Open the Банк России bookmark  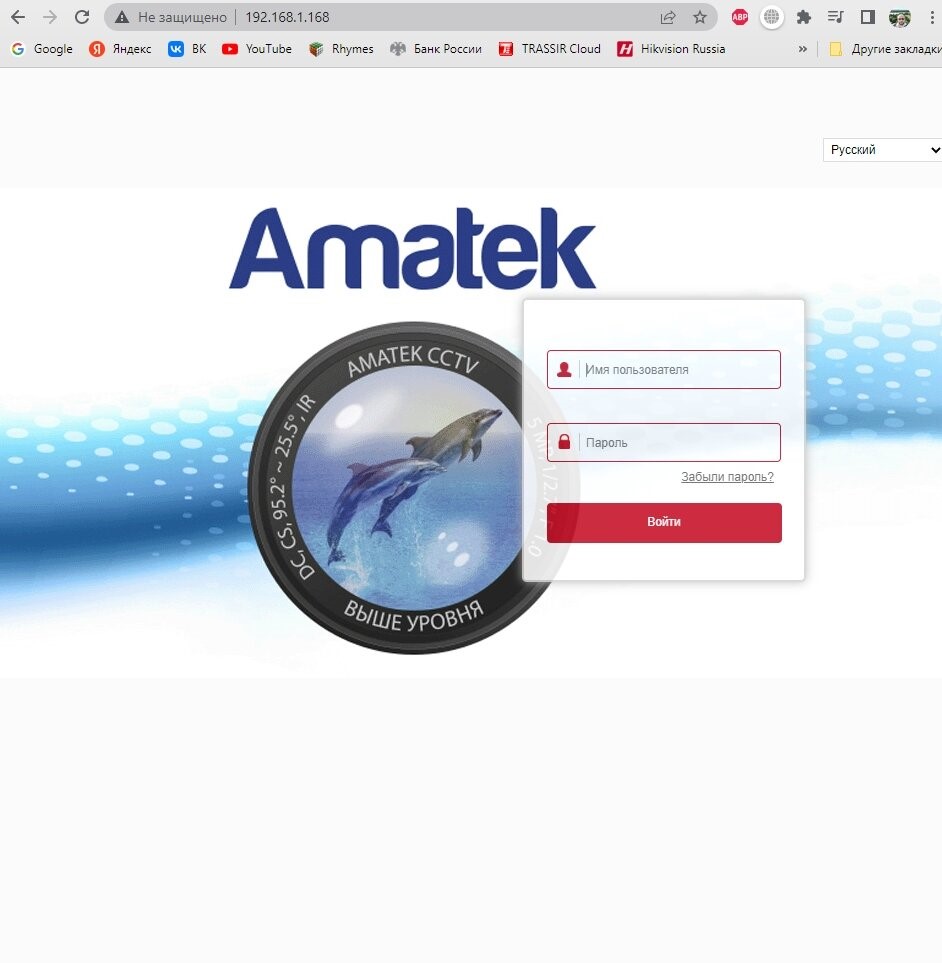[x=436, y=49]
